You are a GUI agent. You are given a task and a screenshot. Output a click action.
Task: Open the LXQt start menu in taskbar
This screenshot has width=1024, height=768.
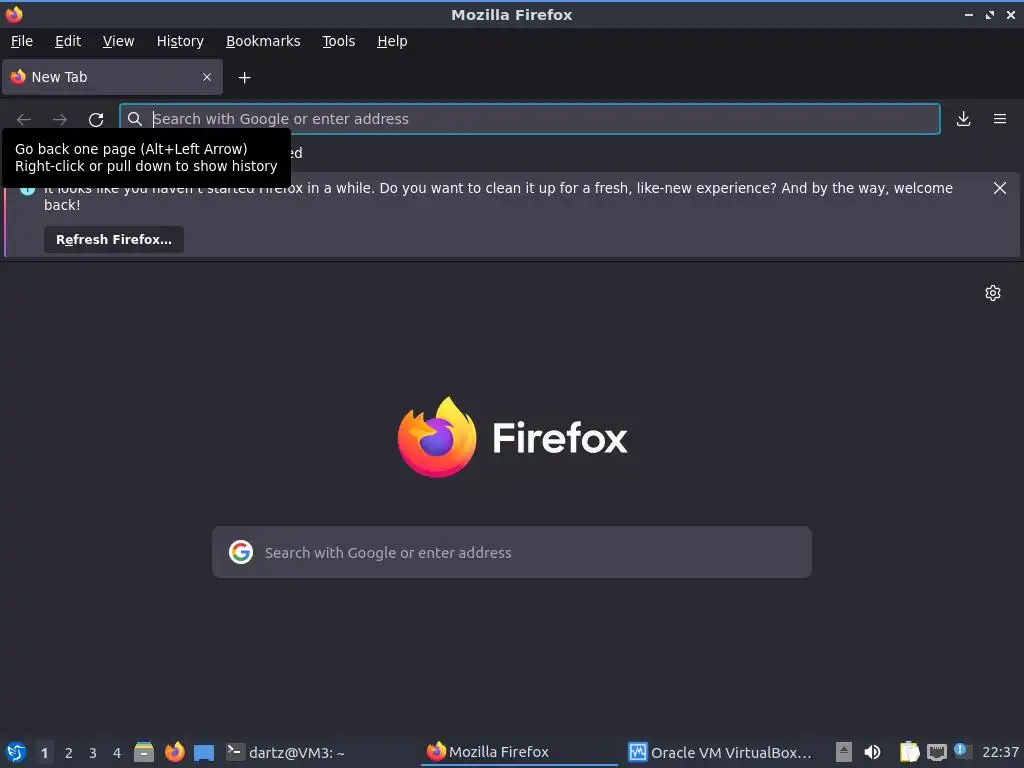point(16,752)
